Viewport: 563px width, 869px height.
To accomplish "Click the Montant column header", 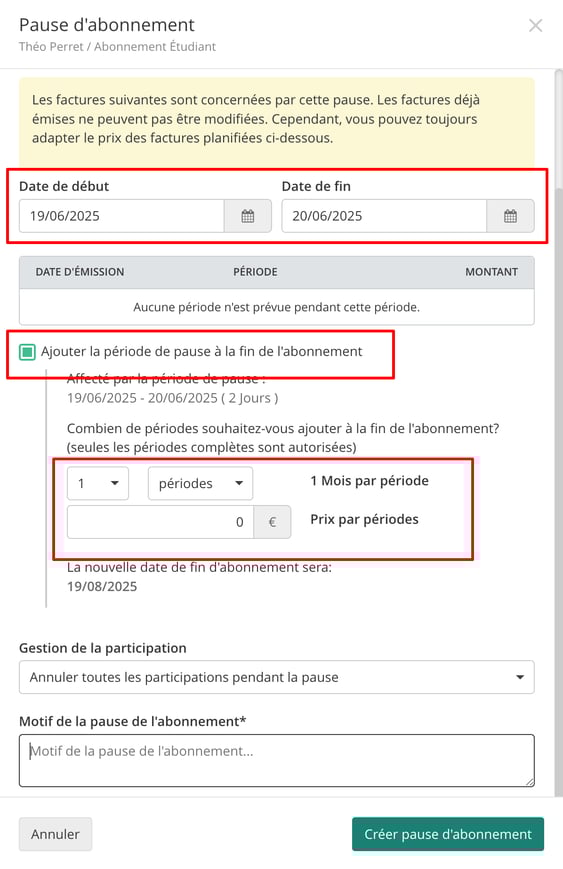I will [492, 272].
